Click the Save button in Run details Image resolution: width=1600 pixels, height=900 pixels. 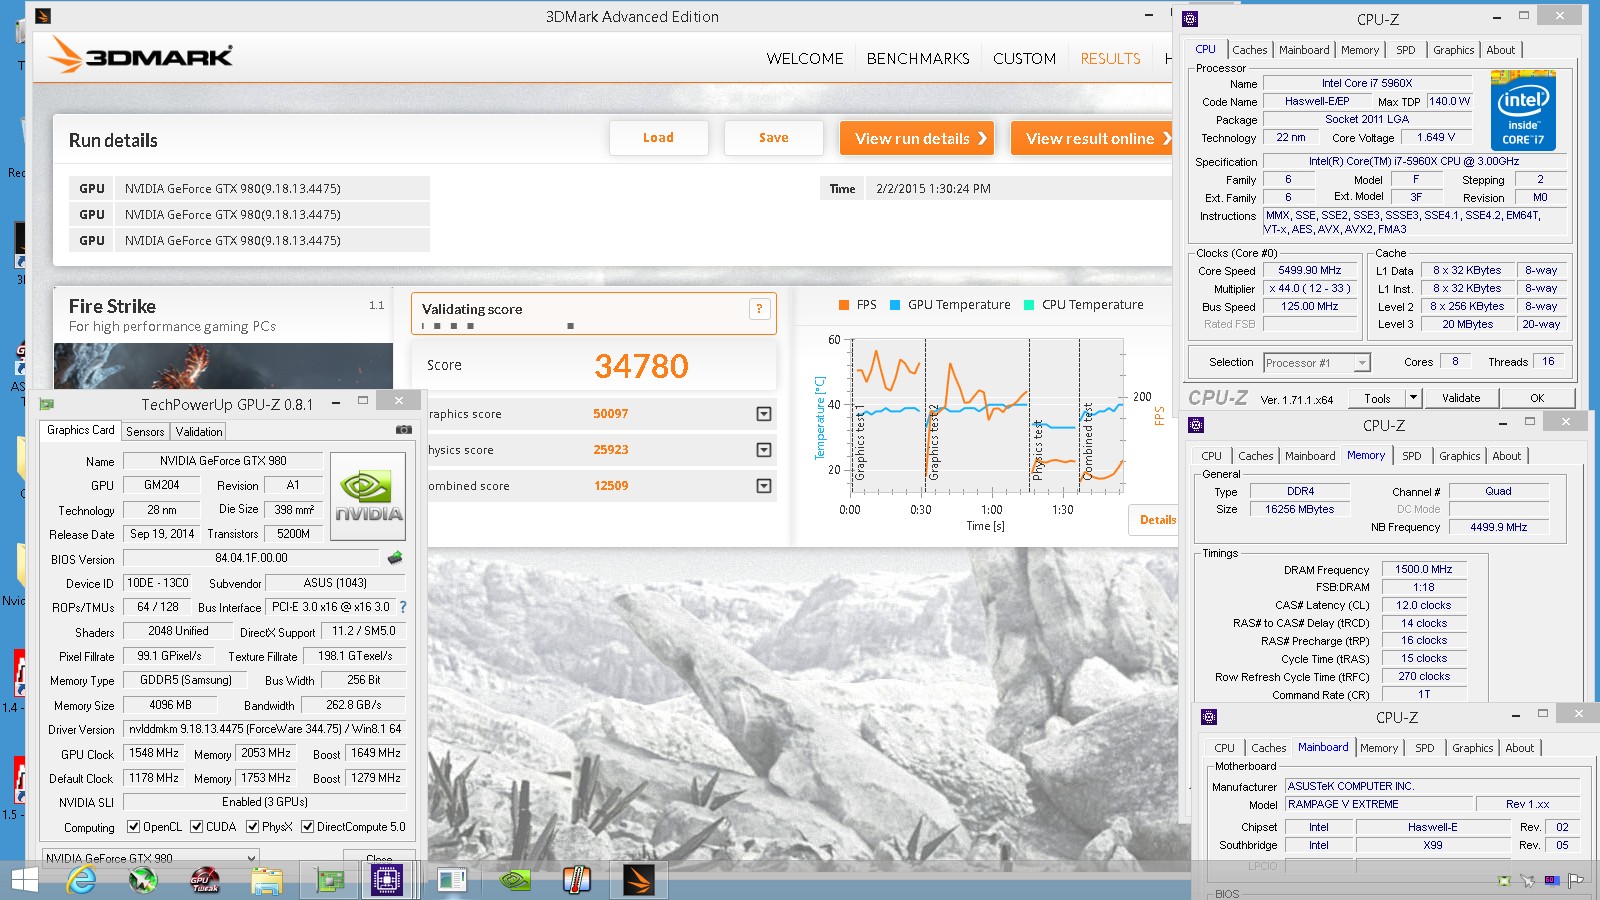(x=773, y=138)
